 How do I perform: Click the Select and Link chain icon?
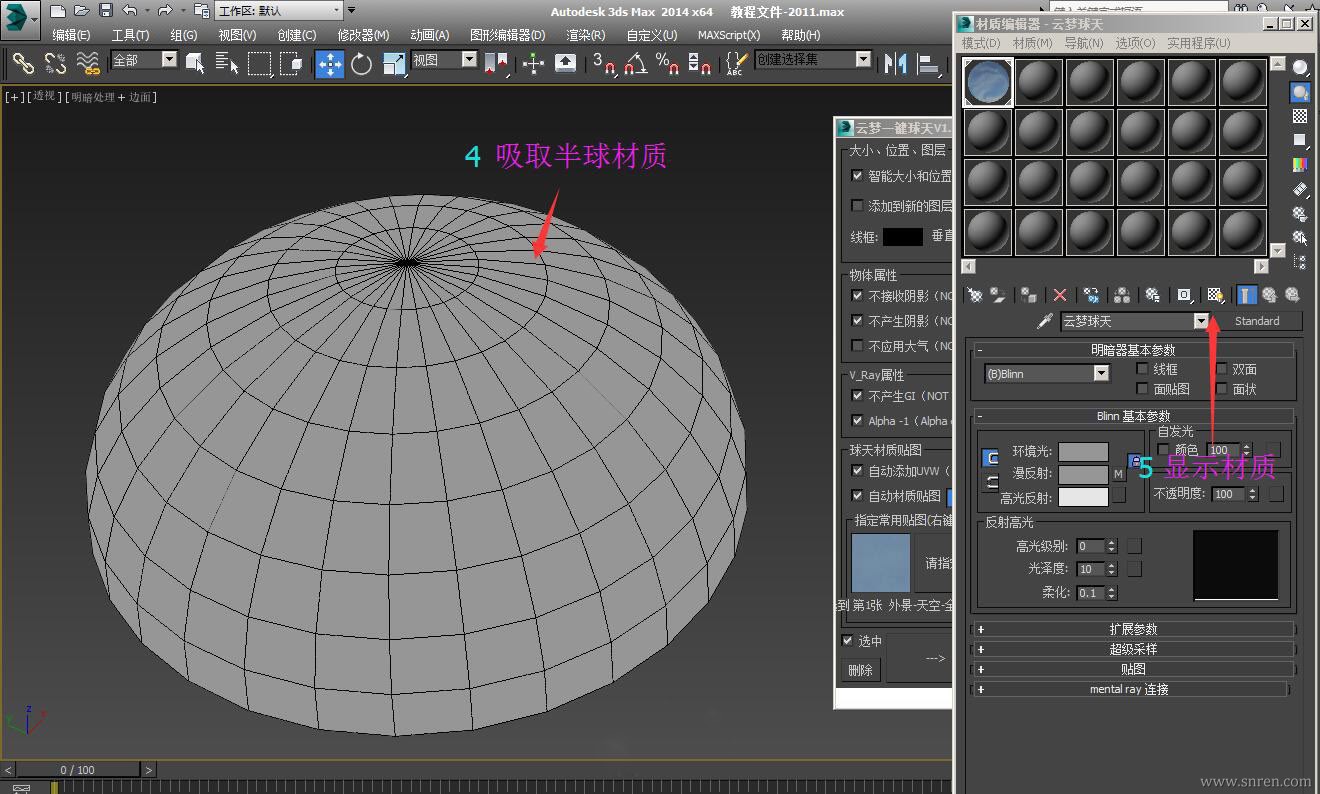click(x=23, y=64)
